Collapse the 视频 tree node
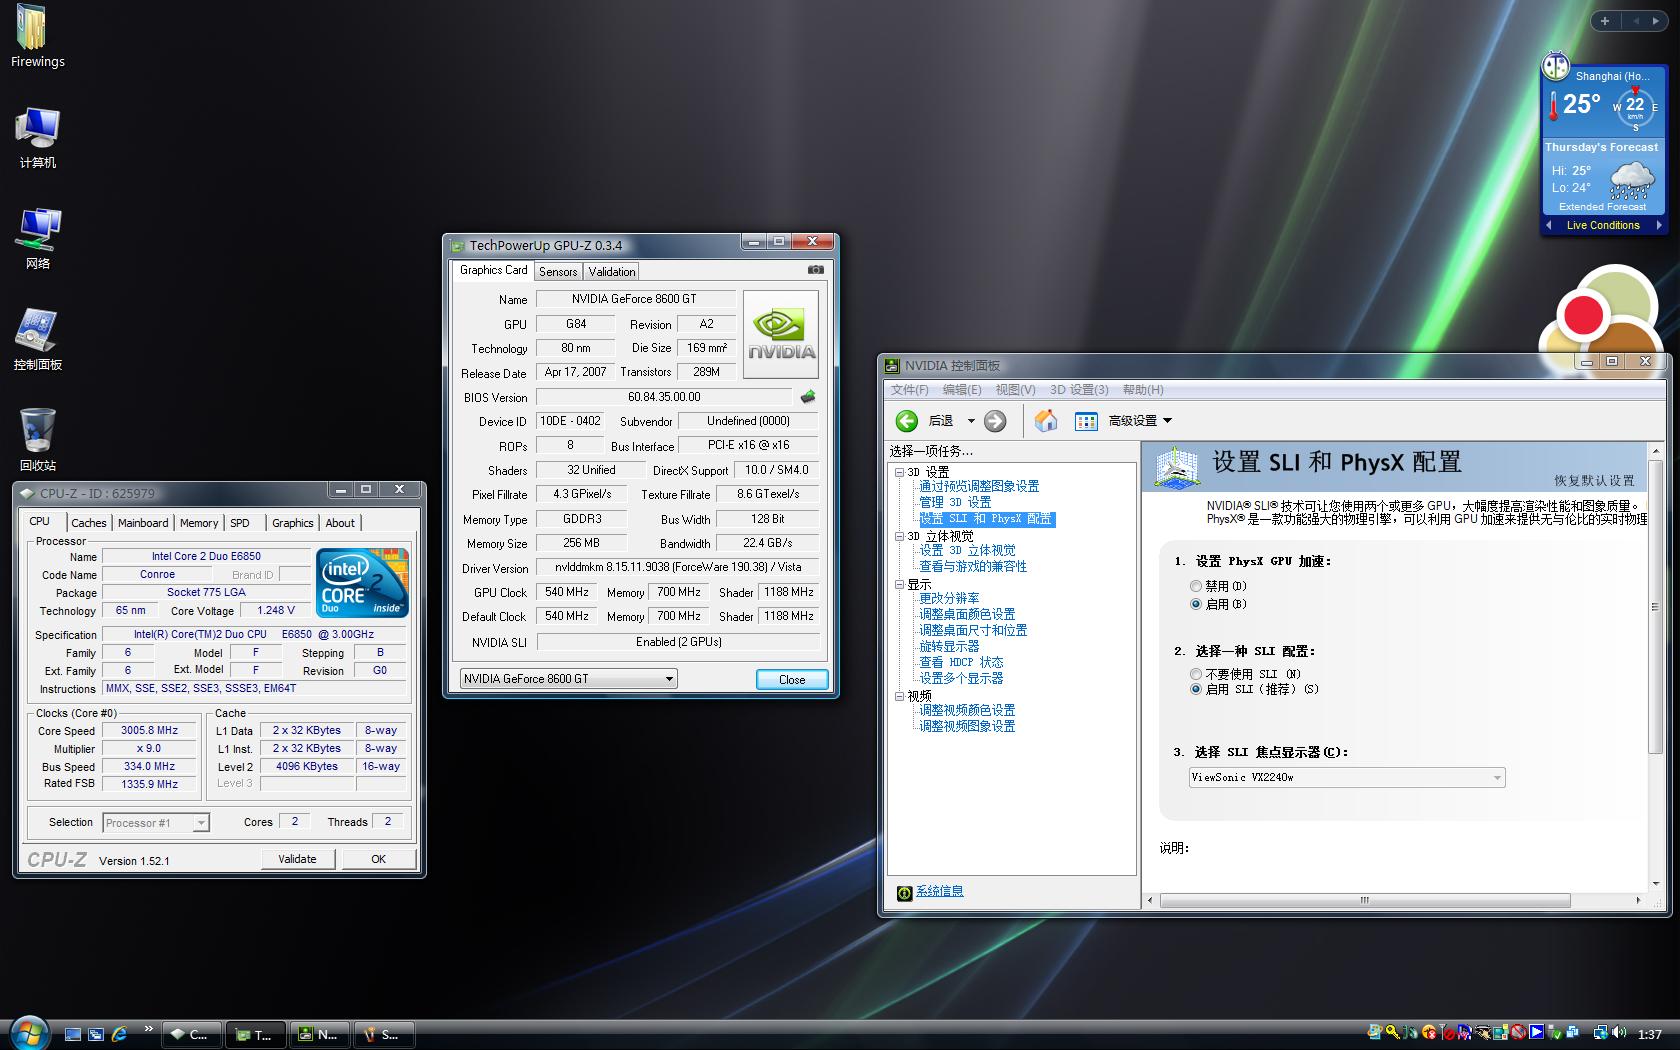Viewport: 1680px width, 1050px height. pyautogui.click(x=899, y=696)
